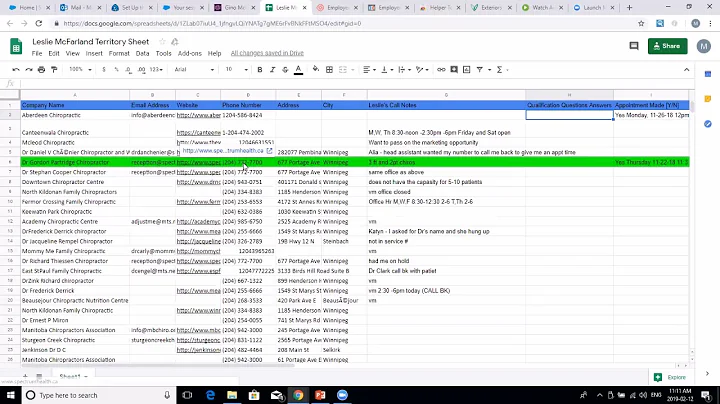This screenshot has height=404, width=720.
Task: Open Arial font family dropdown
Action: tap(194, 70)
